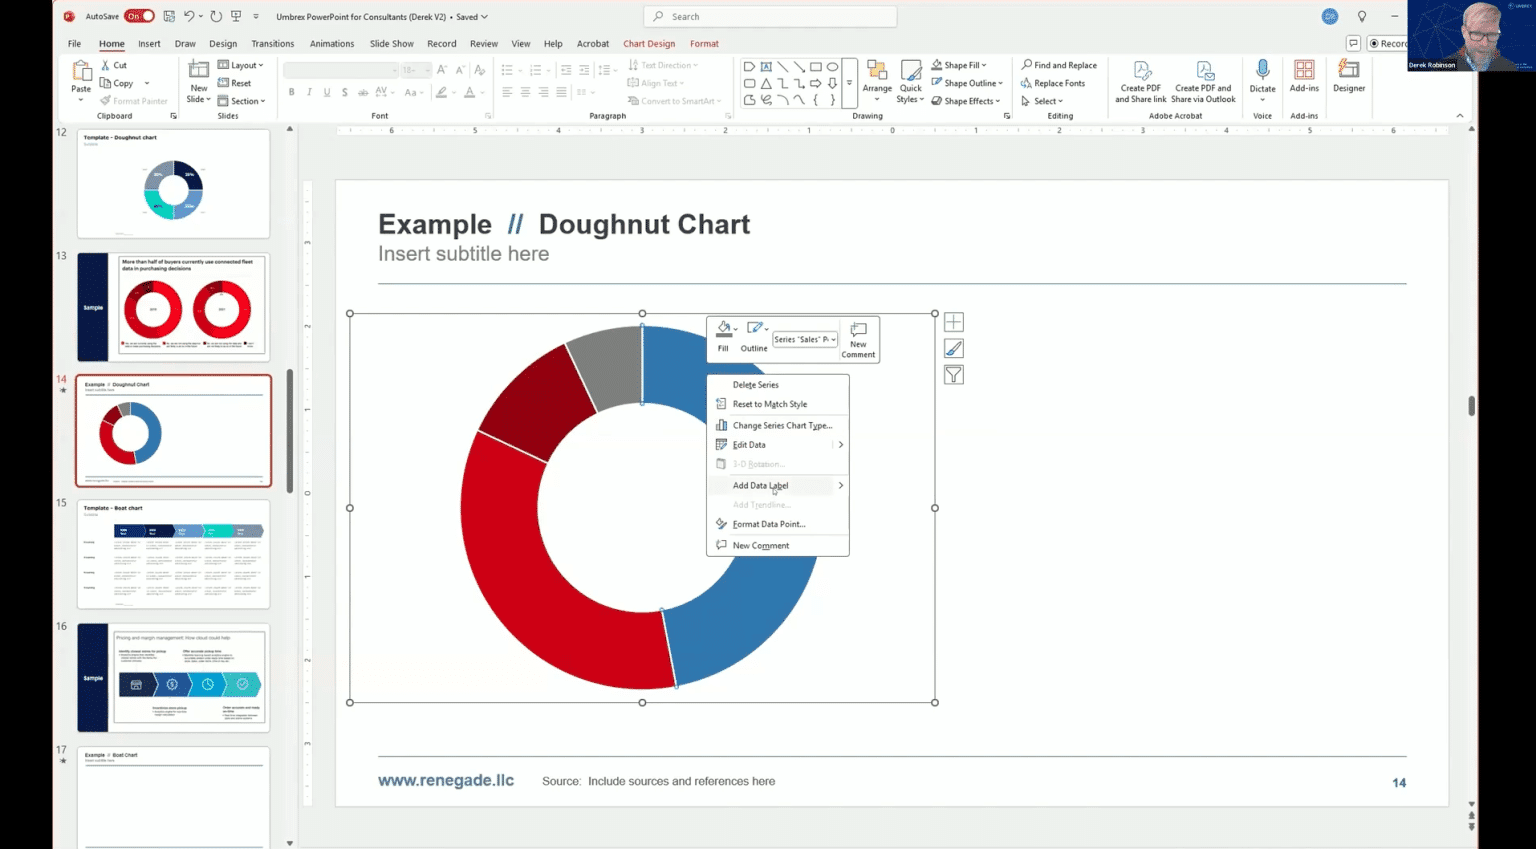The height and width of the screenshot is (849, 1536).
Task: Click the Chart Elements plus icon
Action: click(x=953, y=321)
